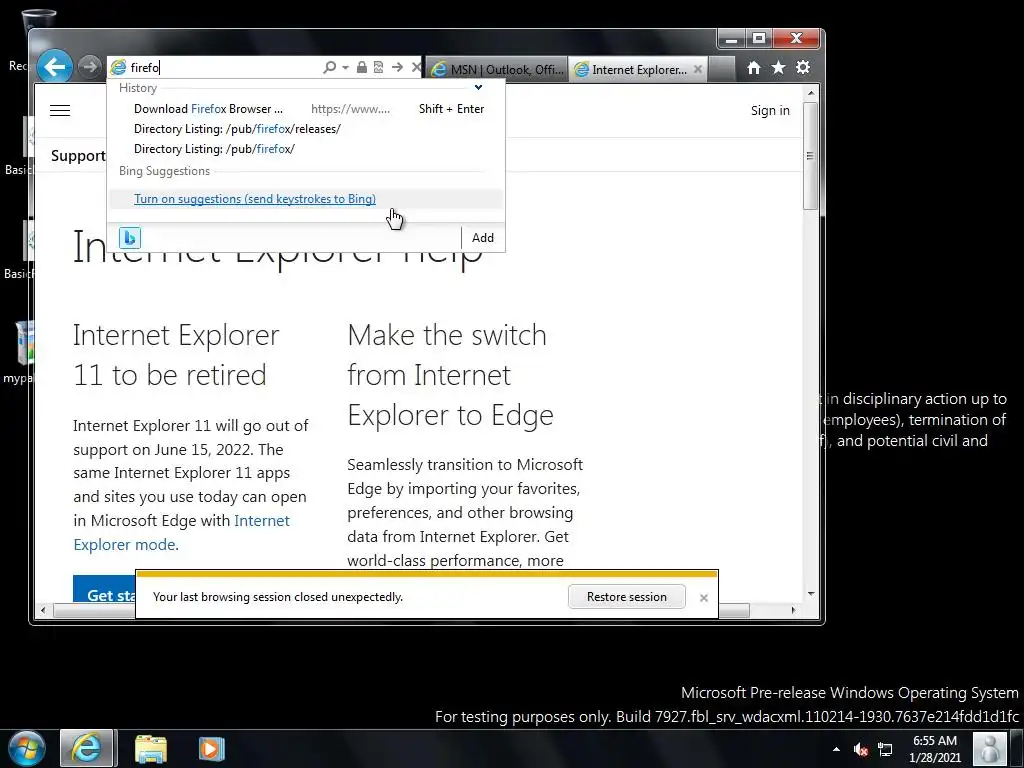Click the site icon in address bar

[118, 67]
